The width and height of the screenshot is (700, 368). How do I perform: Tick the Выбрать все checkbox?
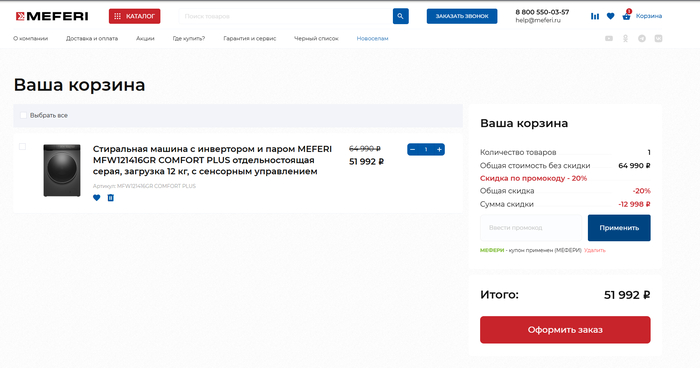point(23,115)
